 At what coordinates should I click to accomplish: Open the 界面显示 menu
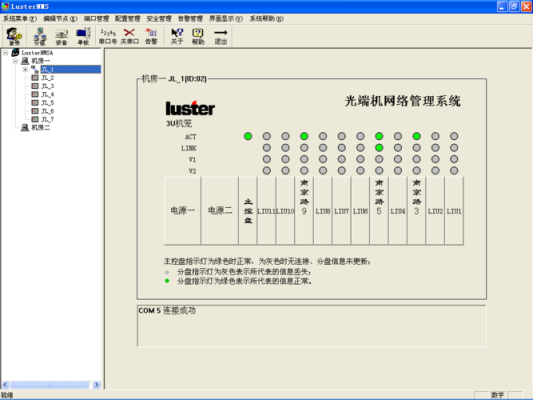pyautogui.click(x=226, y=19)
